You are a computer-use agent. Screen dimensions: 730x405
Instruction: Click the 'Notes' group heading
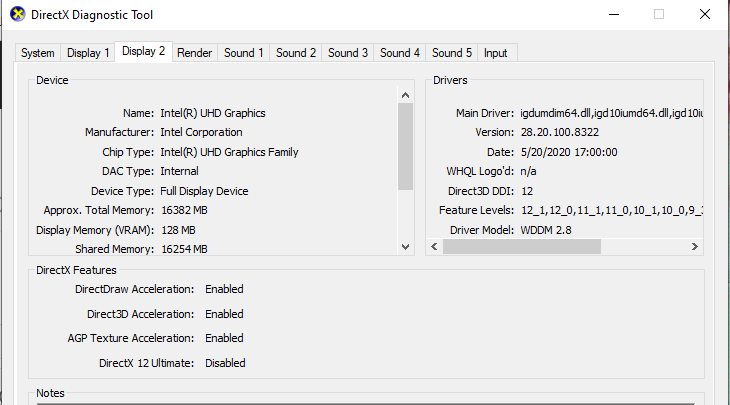click(50, 393)
